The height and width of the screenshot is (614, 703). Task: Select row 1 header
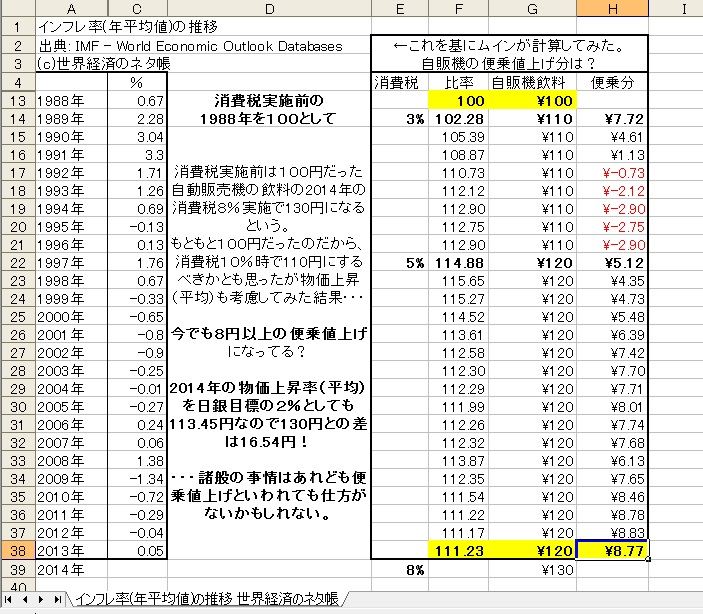(17, 27)
